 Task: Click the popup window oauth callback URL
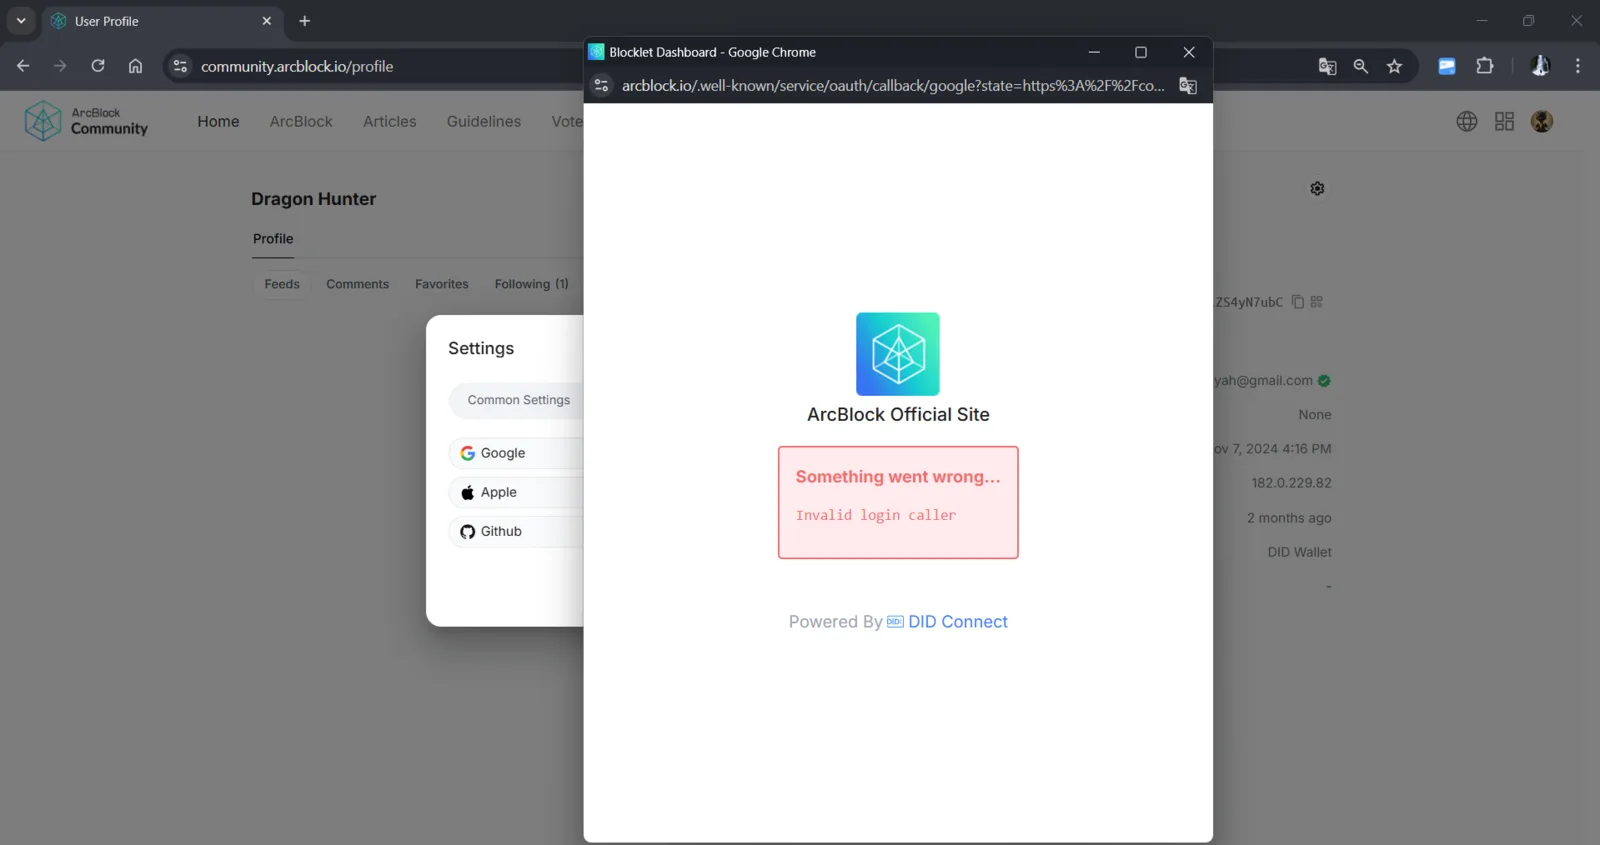893,86
